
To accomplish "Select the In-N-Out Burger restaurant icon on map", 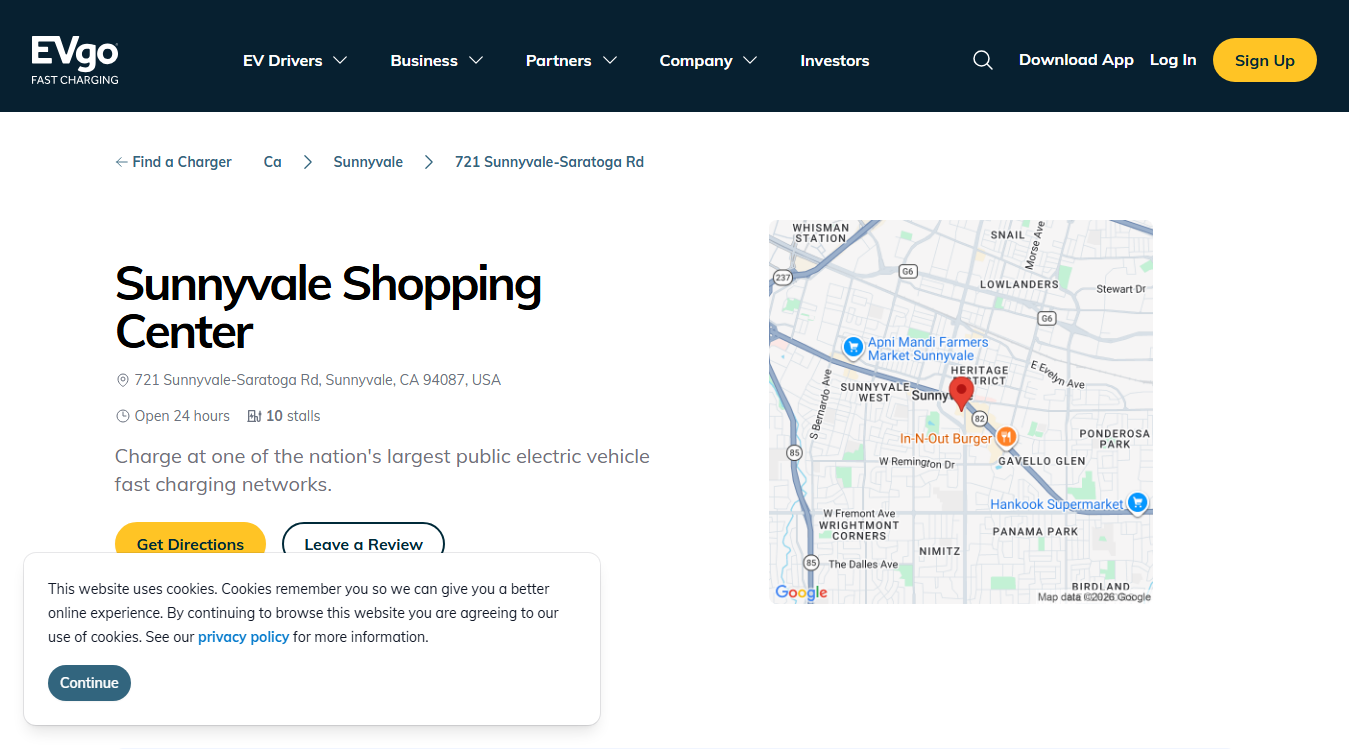I will [1007, 437].
